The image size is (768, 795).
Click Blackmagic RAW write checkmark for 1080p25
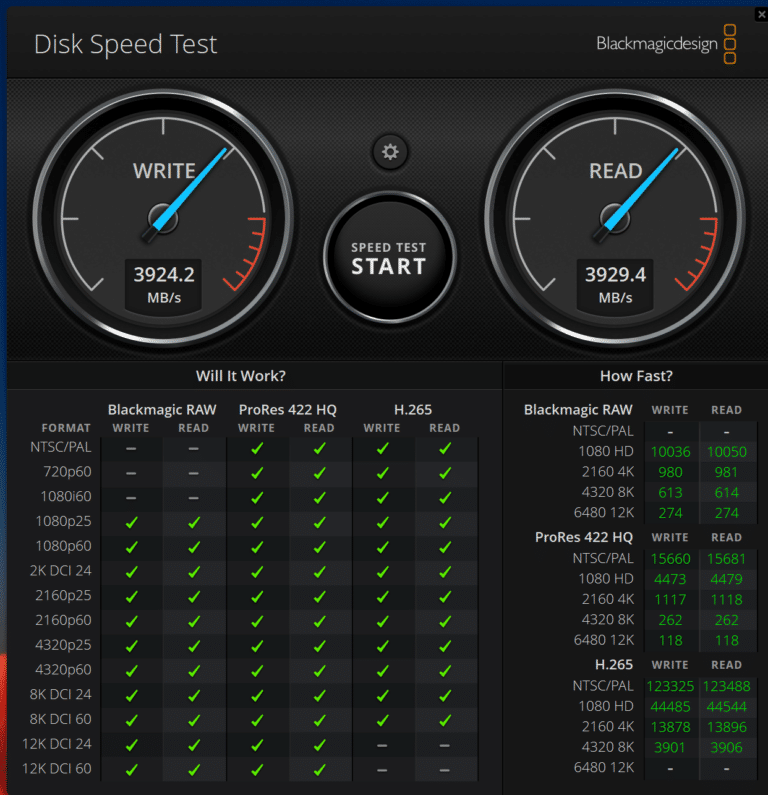131,522
